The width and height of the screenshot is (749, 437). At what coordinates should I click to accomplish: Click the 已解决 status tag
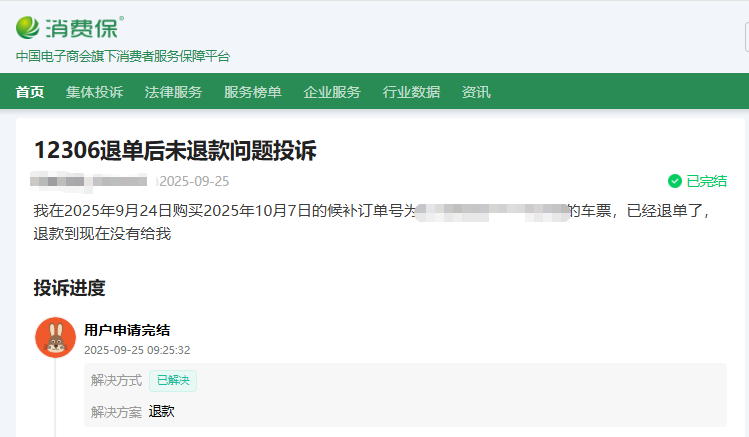point(173,381)
